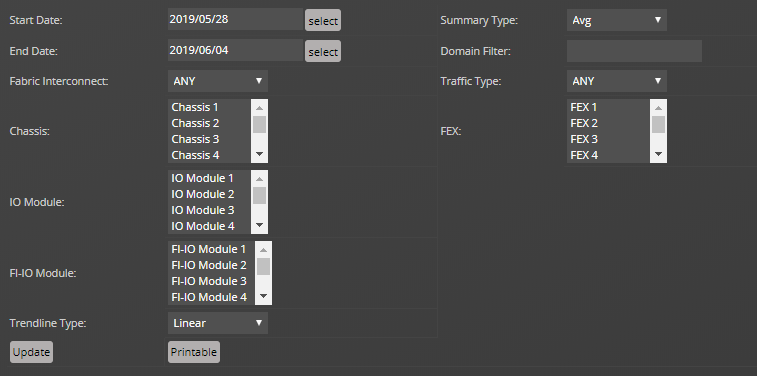Click the scroll-up arrow in Chassis list
The width and height of the screenshot is (757, 376).
click(259, 108)
